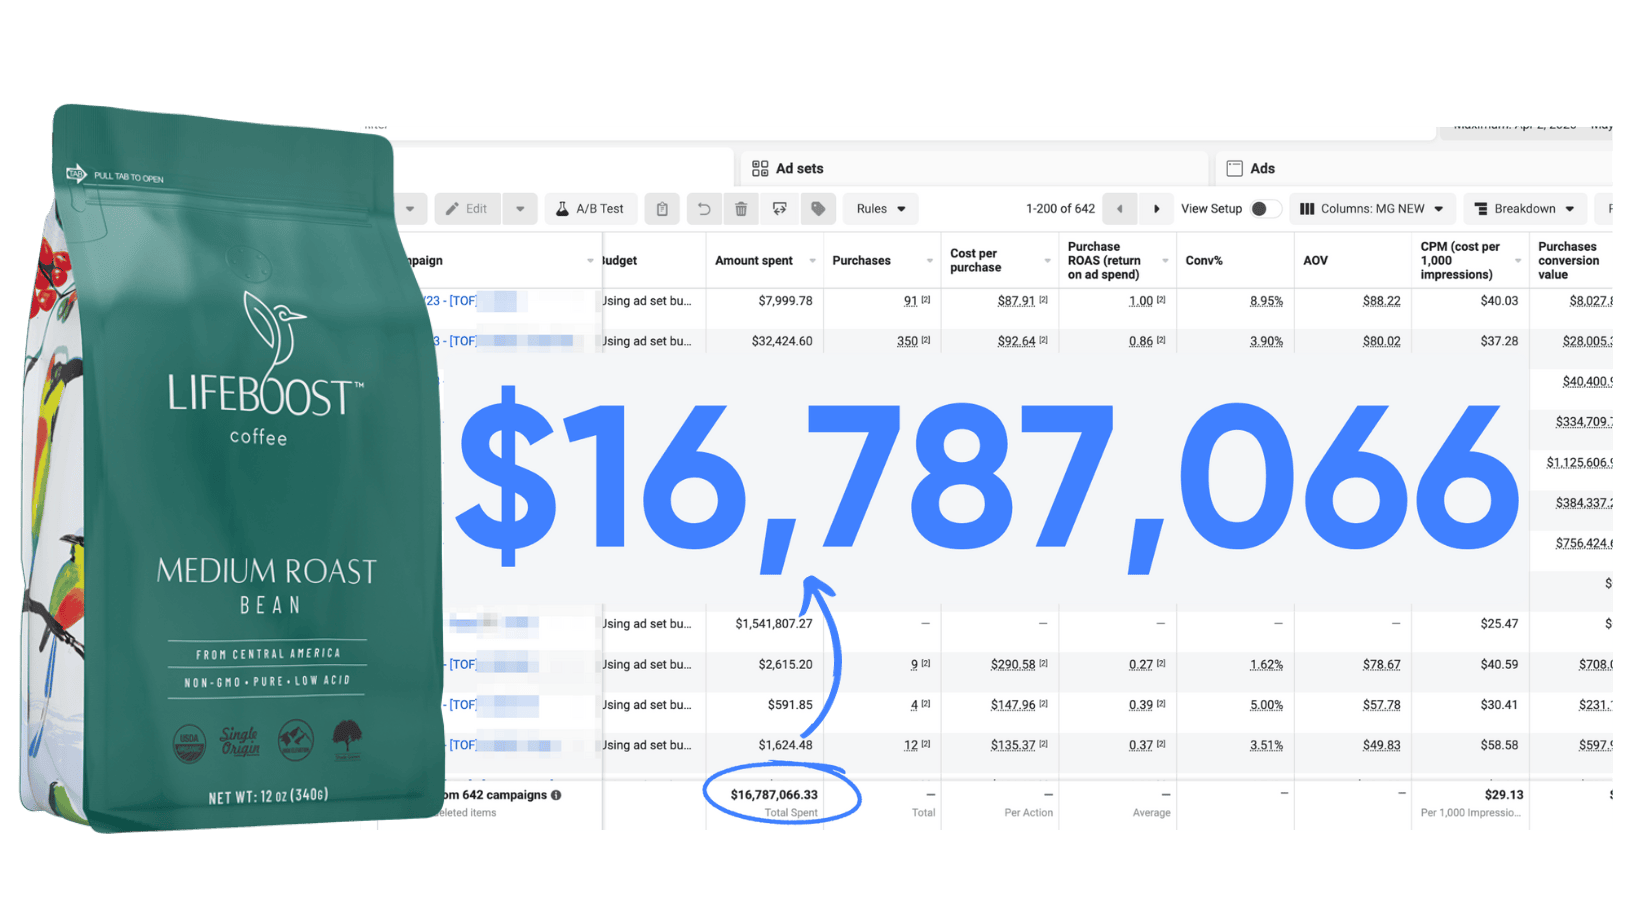
Task: Open Cost per purchase column arrow
Action: [x=1047, y=261]
